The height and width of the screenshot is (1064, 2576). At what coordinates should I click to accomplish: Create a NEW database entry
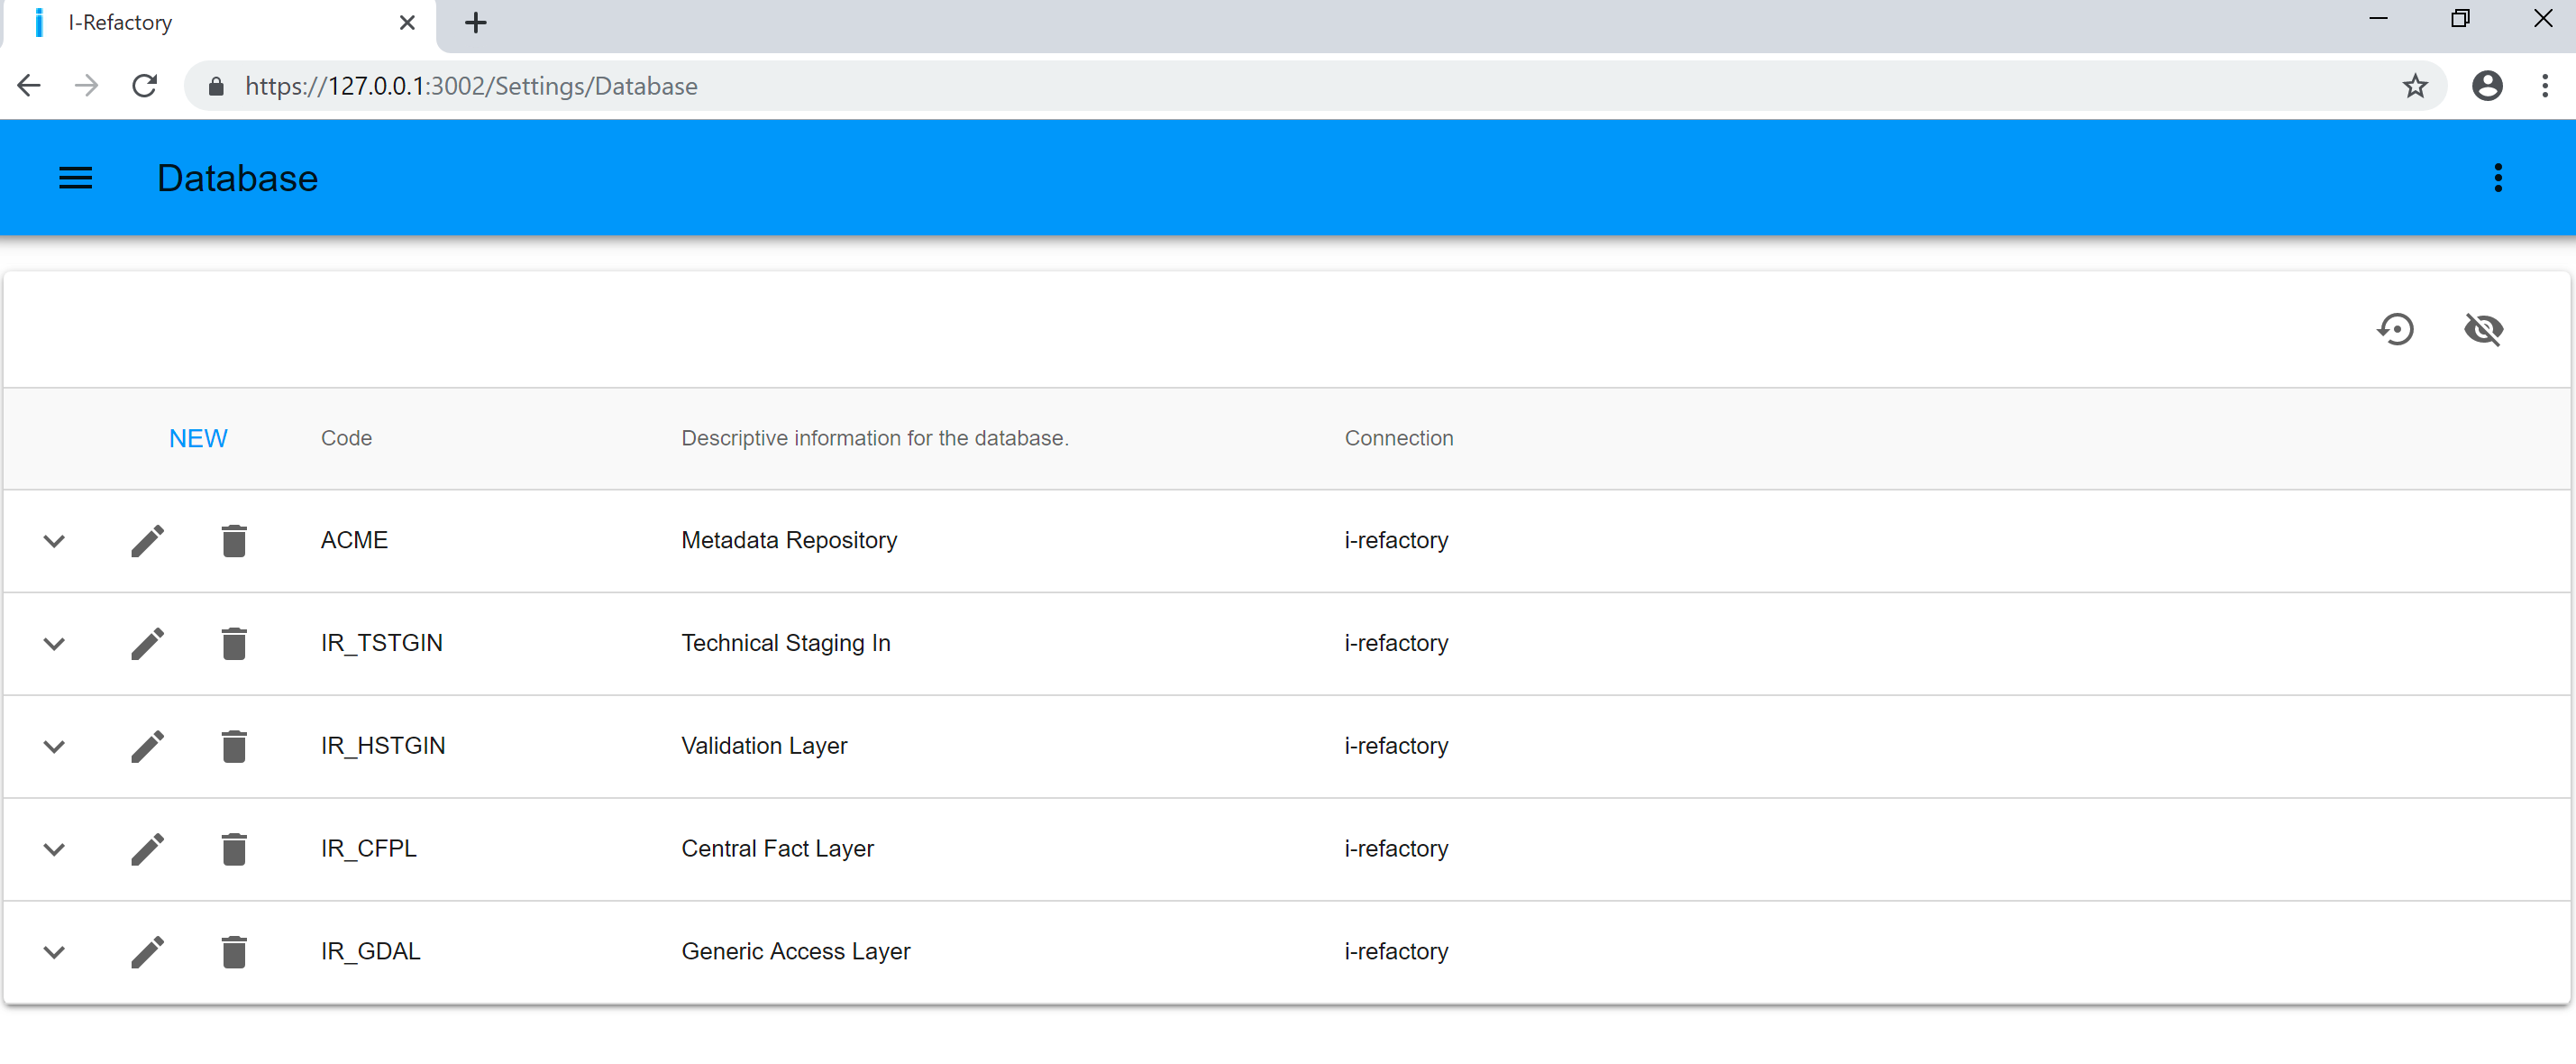point(198,438)
